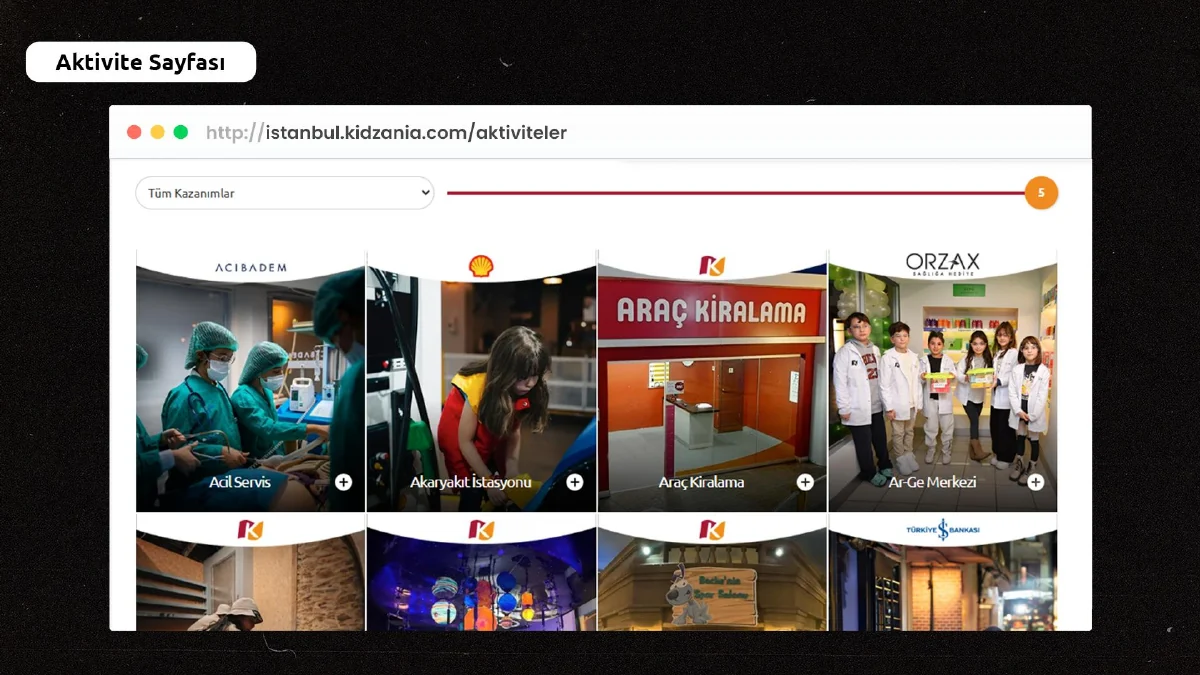Click the Acil Servis title
Image resolution: width=1200 pixels, height=675 pixels.
click(240, 482)
